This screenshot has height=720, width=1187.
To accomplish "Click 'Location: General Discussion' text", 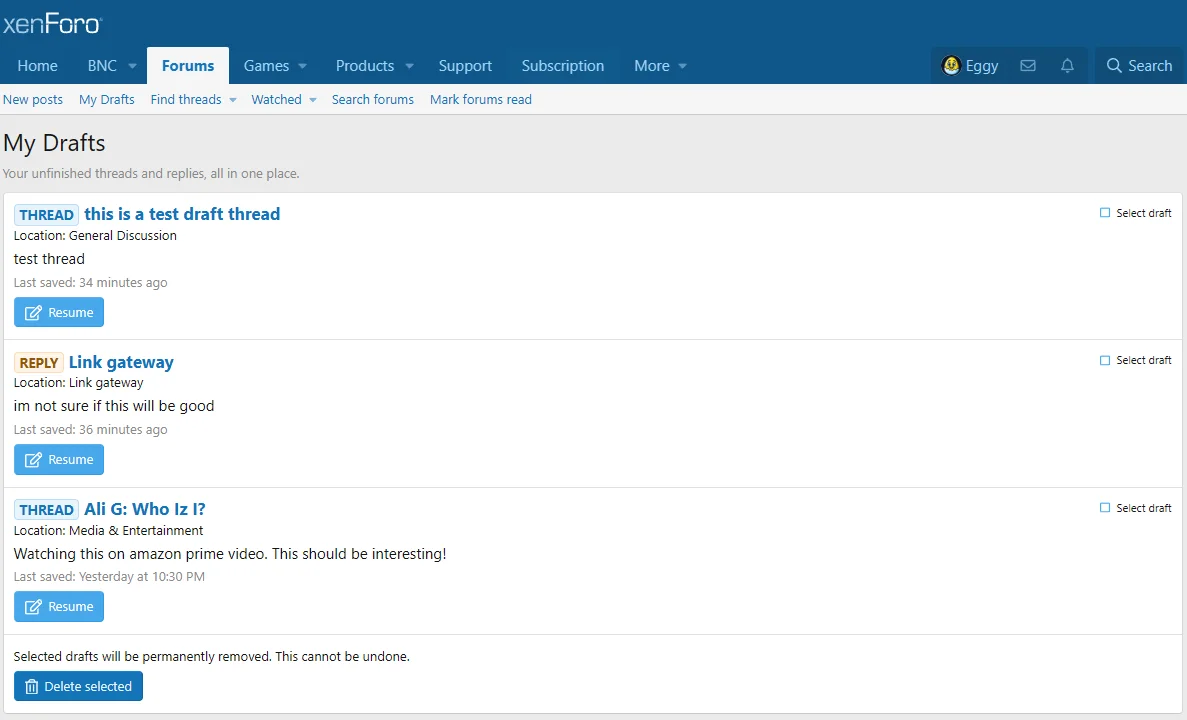I will click(95, 235).
